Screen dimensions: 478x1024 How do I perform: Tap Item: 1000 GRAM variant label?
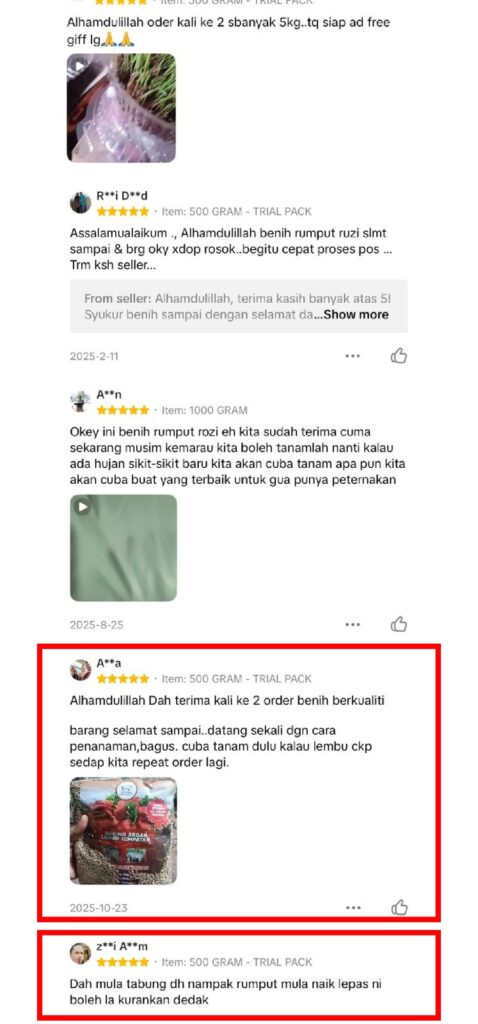(204, 410)
